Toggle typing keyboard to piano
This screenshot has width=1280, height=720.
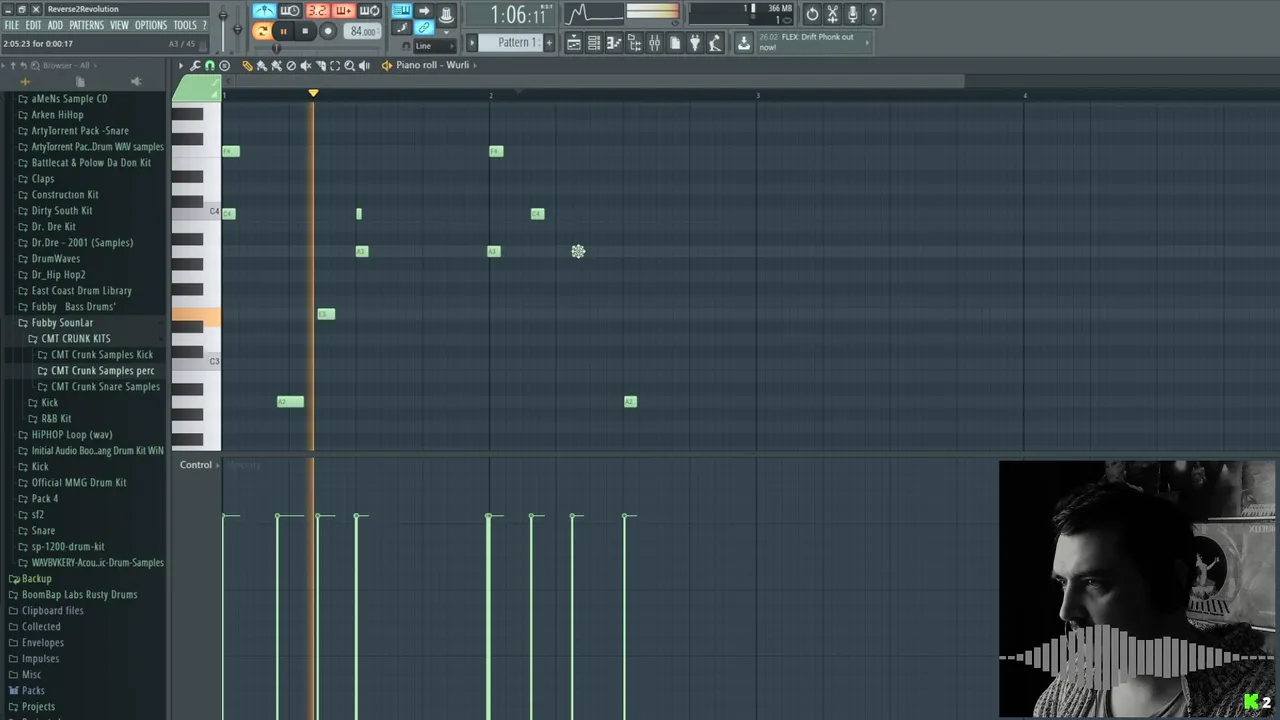pyautogui.click(x=402, y=11)
